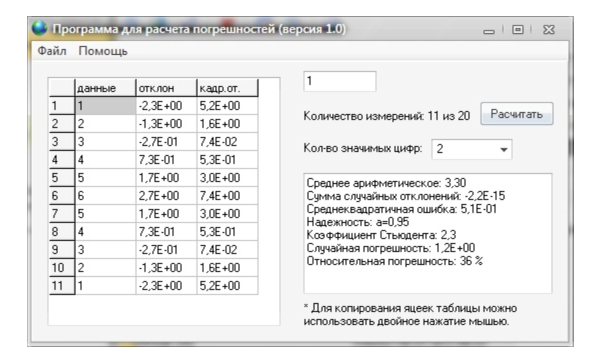600x363 pixels.
Task: Click кадр.от. cell in row 11
Action: [227, 285]
